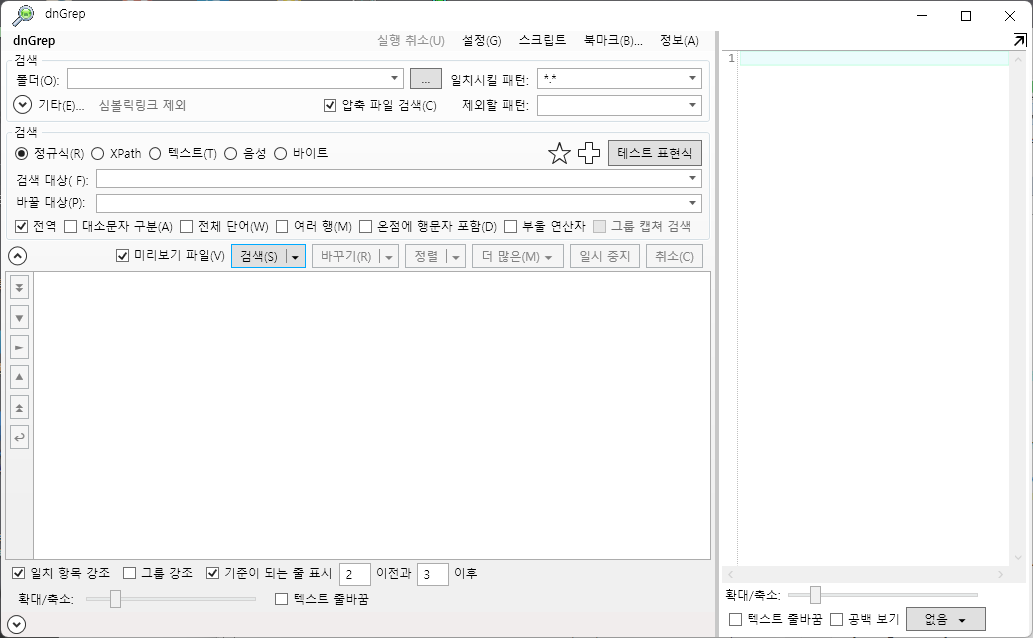Collapse search options with up chevron
1033x638 pixels.
pyautogui.click(x=17, y=256)
